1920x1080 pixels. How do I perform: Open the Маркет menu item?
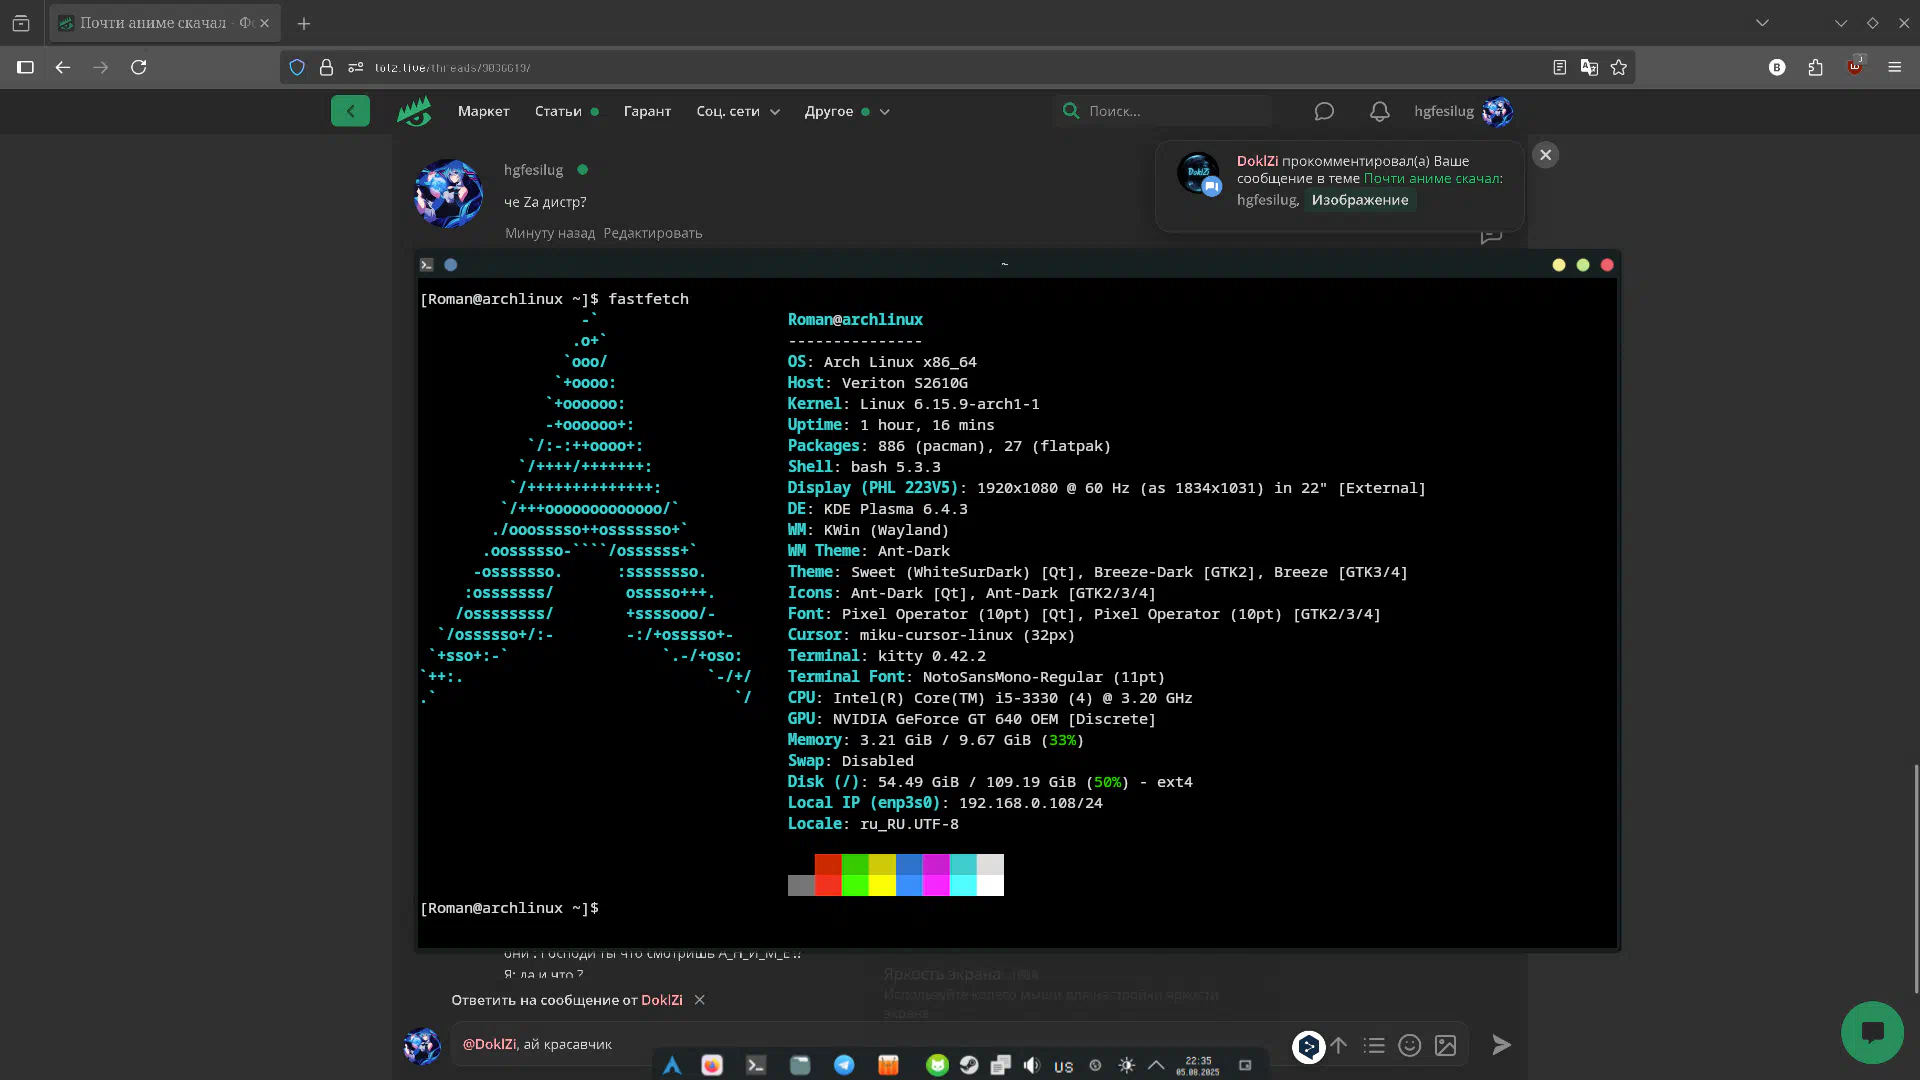[x=484, y=111]
